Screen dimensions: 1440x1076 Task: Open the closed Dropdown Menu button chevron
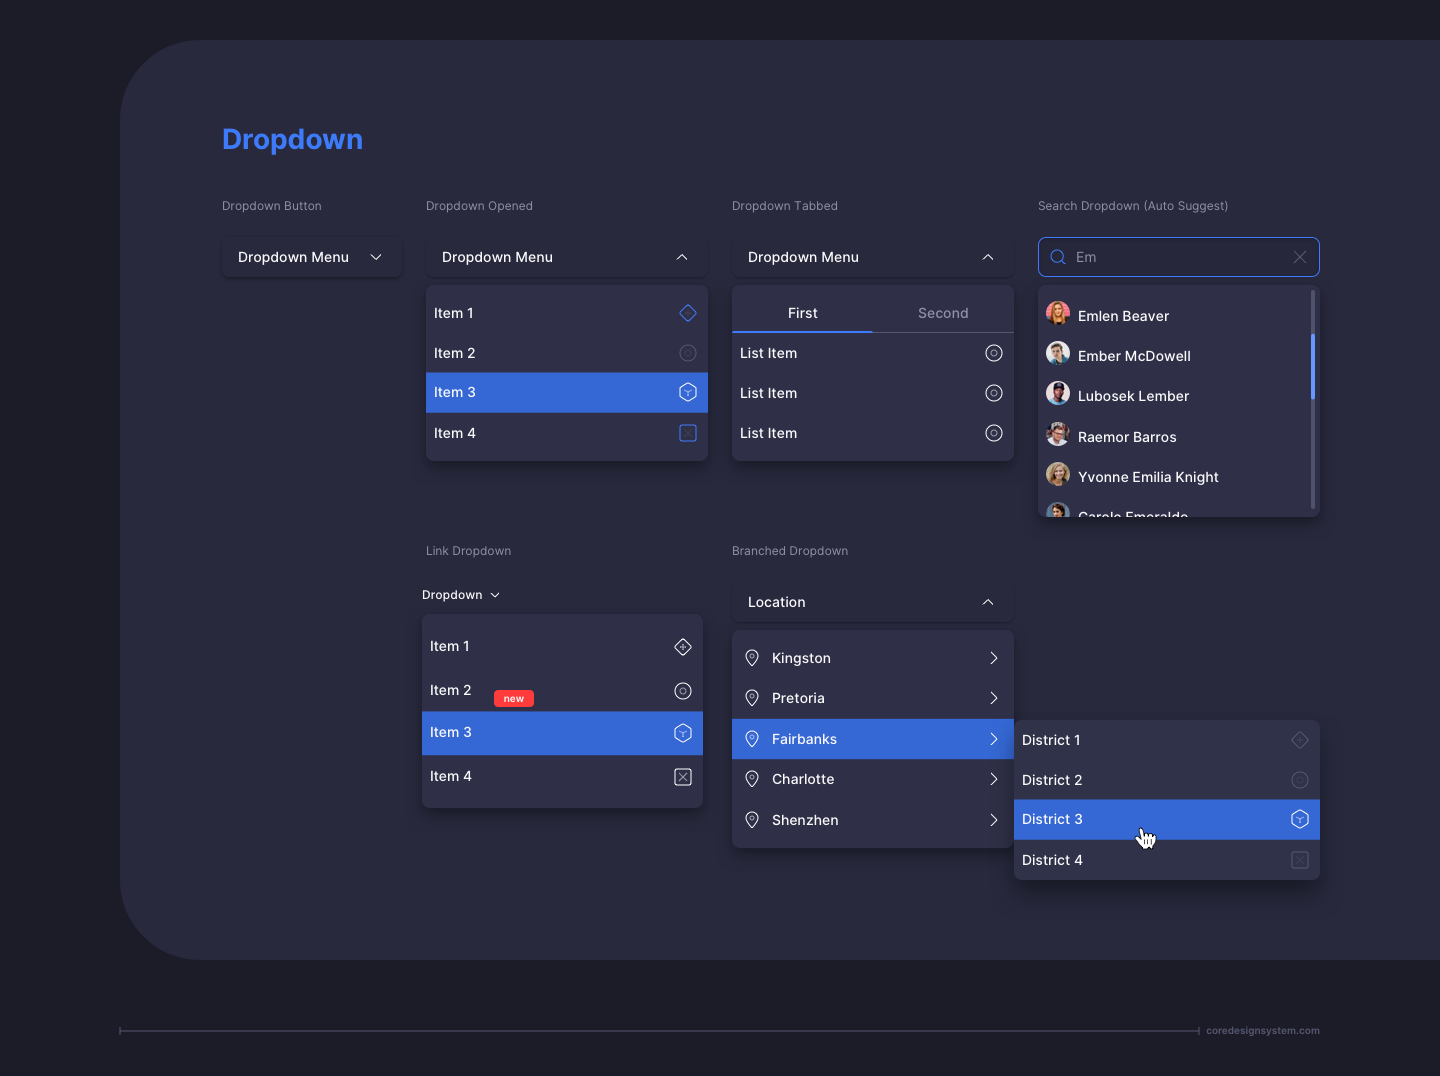[376, 257]
